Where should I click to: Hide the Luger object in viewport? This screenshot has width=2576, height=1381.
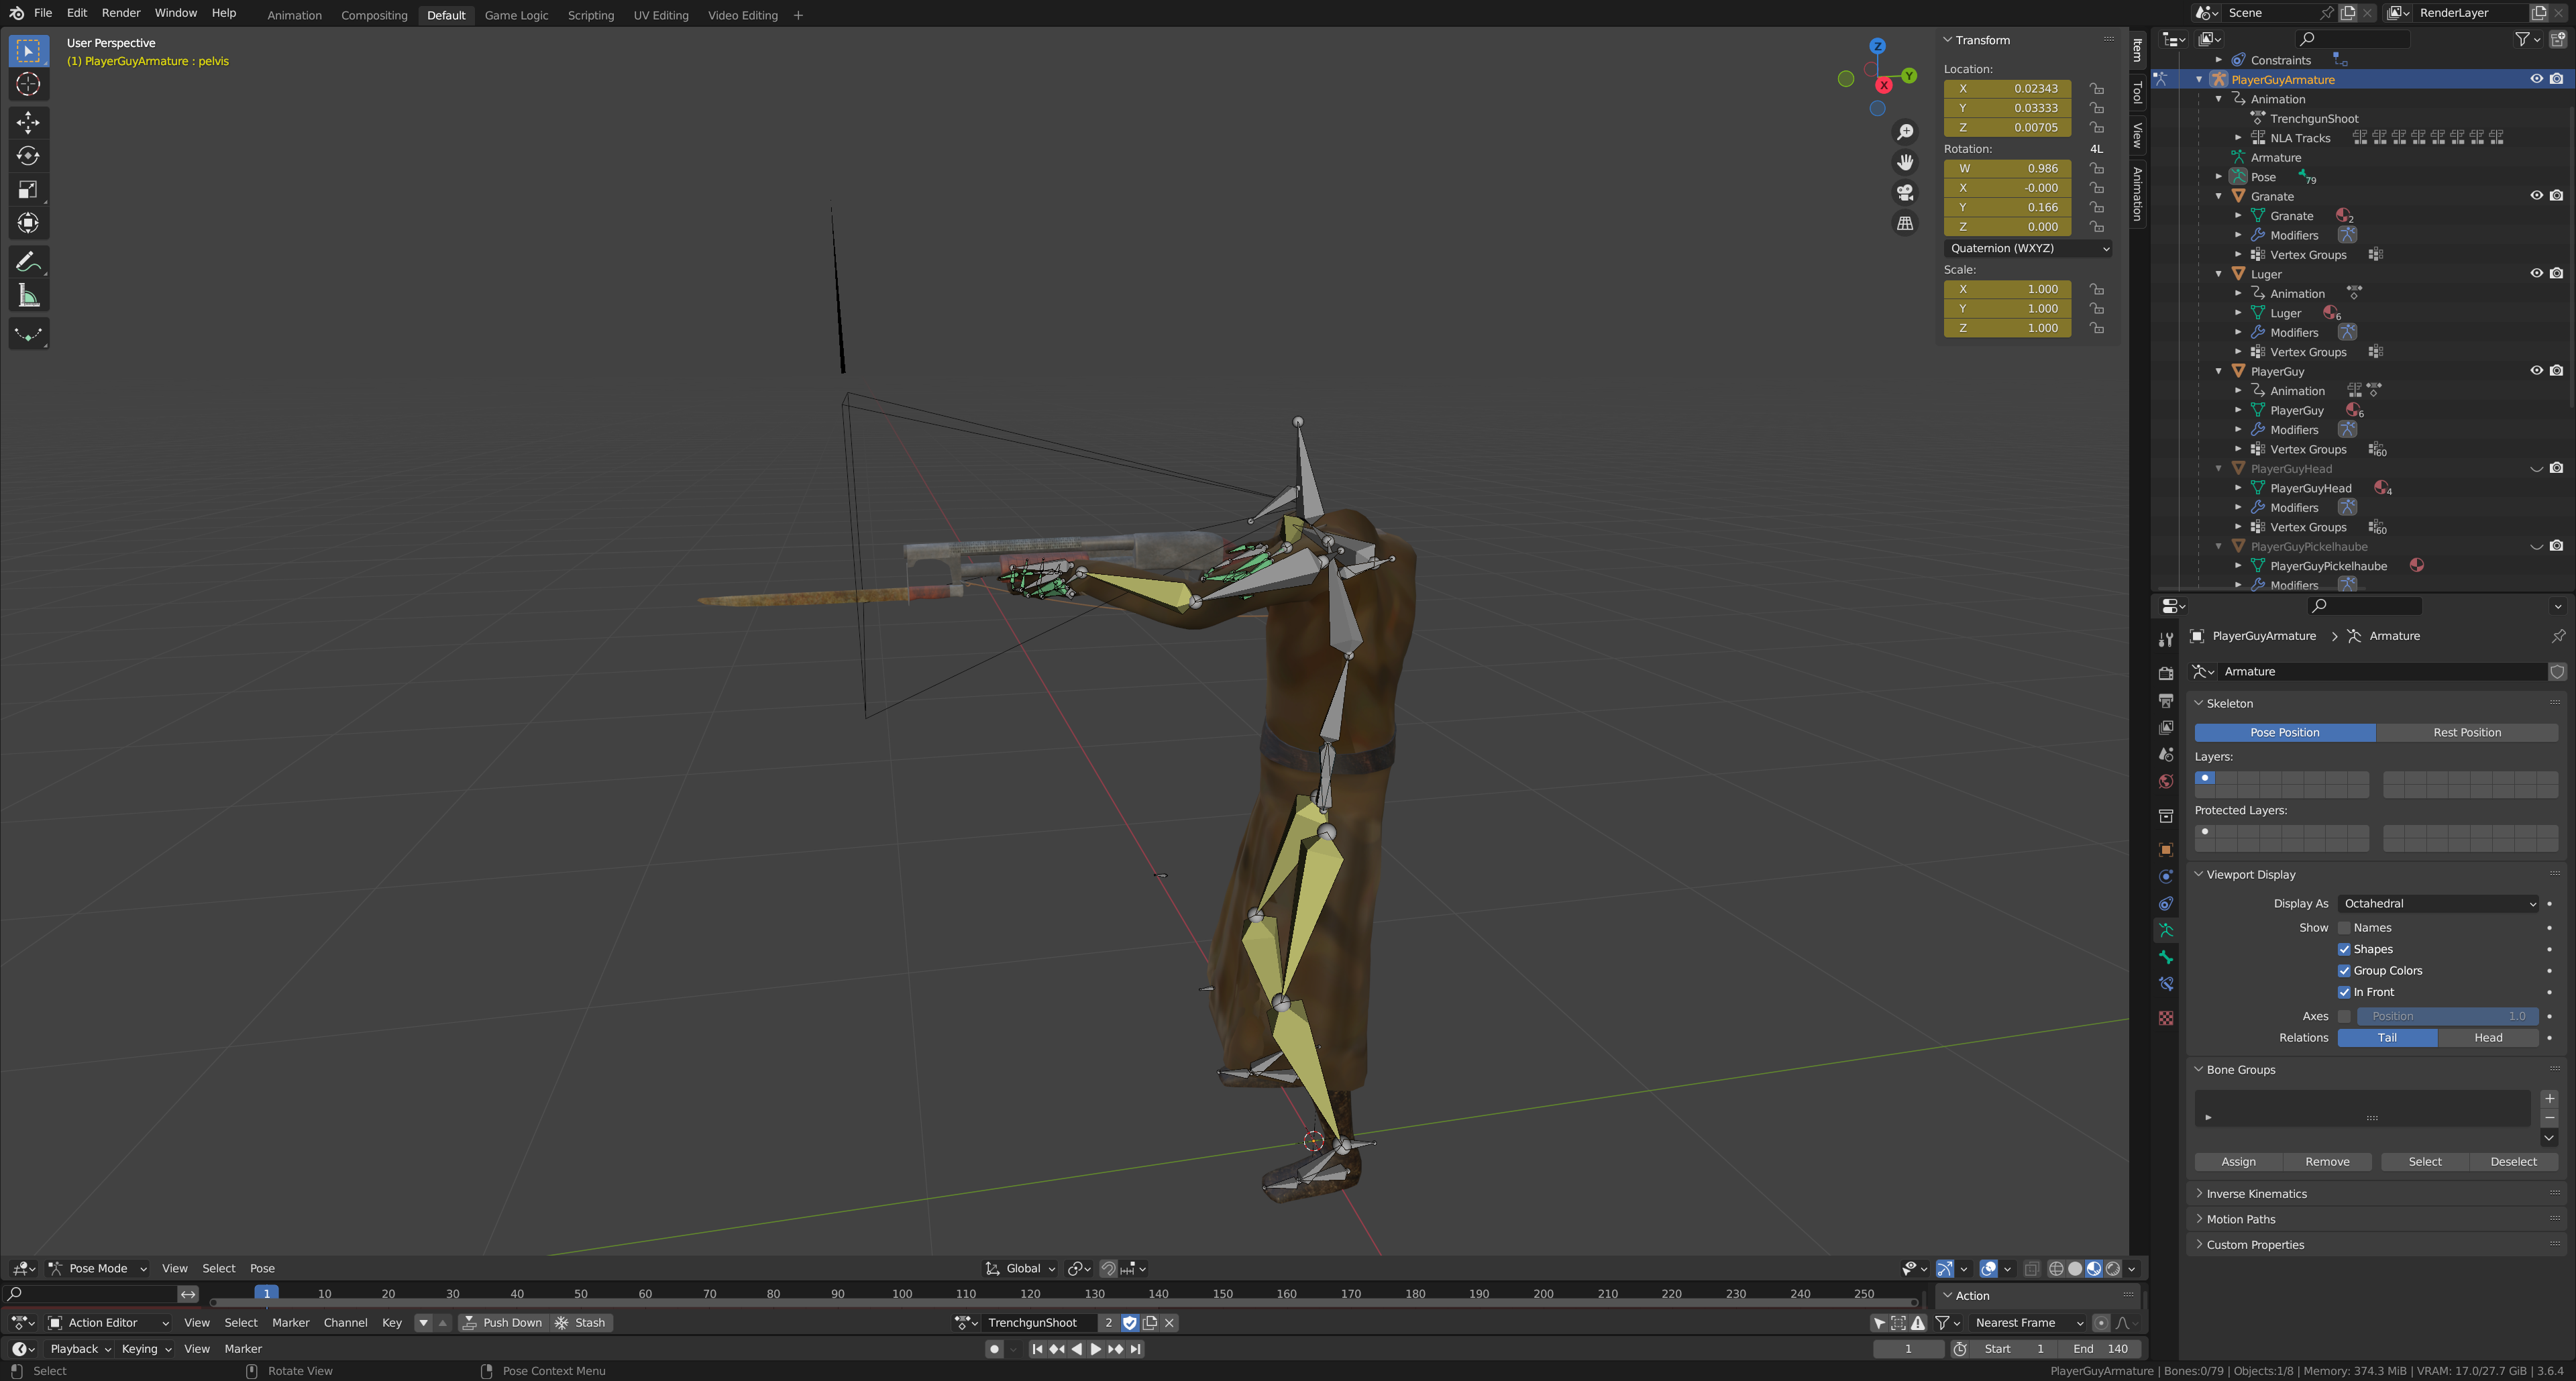pyautogui.click(x=2536, y=274)
